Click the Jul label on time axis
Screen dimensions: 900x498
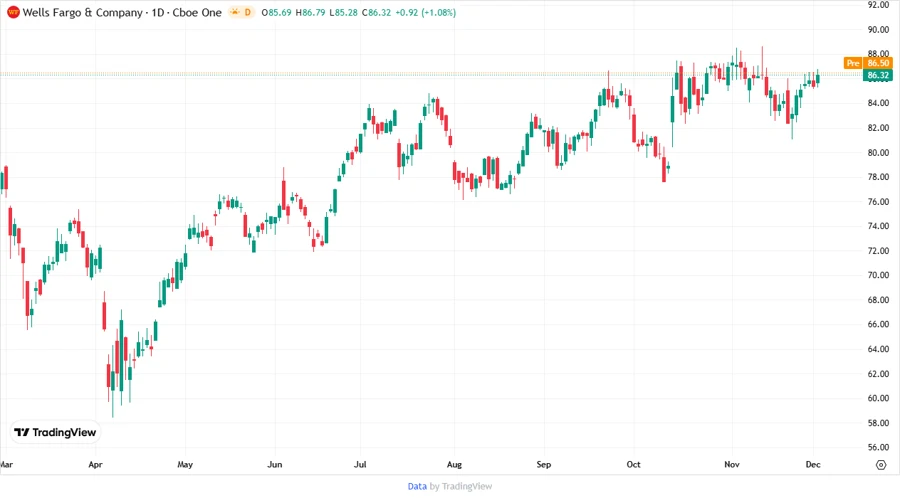[360, 465]
